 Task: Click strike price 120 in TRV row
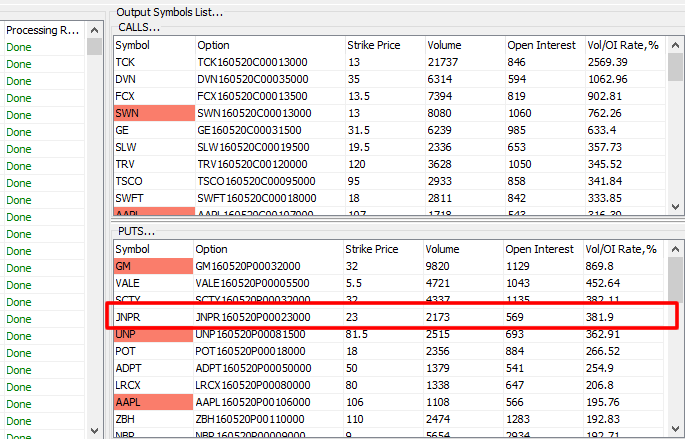point(355,164)
